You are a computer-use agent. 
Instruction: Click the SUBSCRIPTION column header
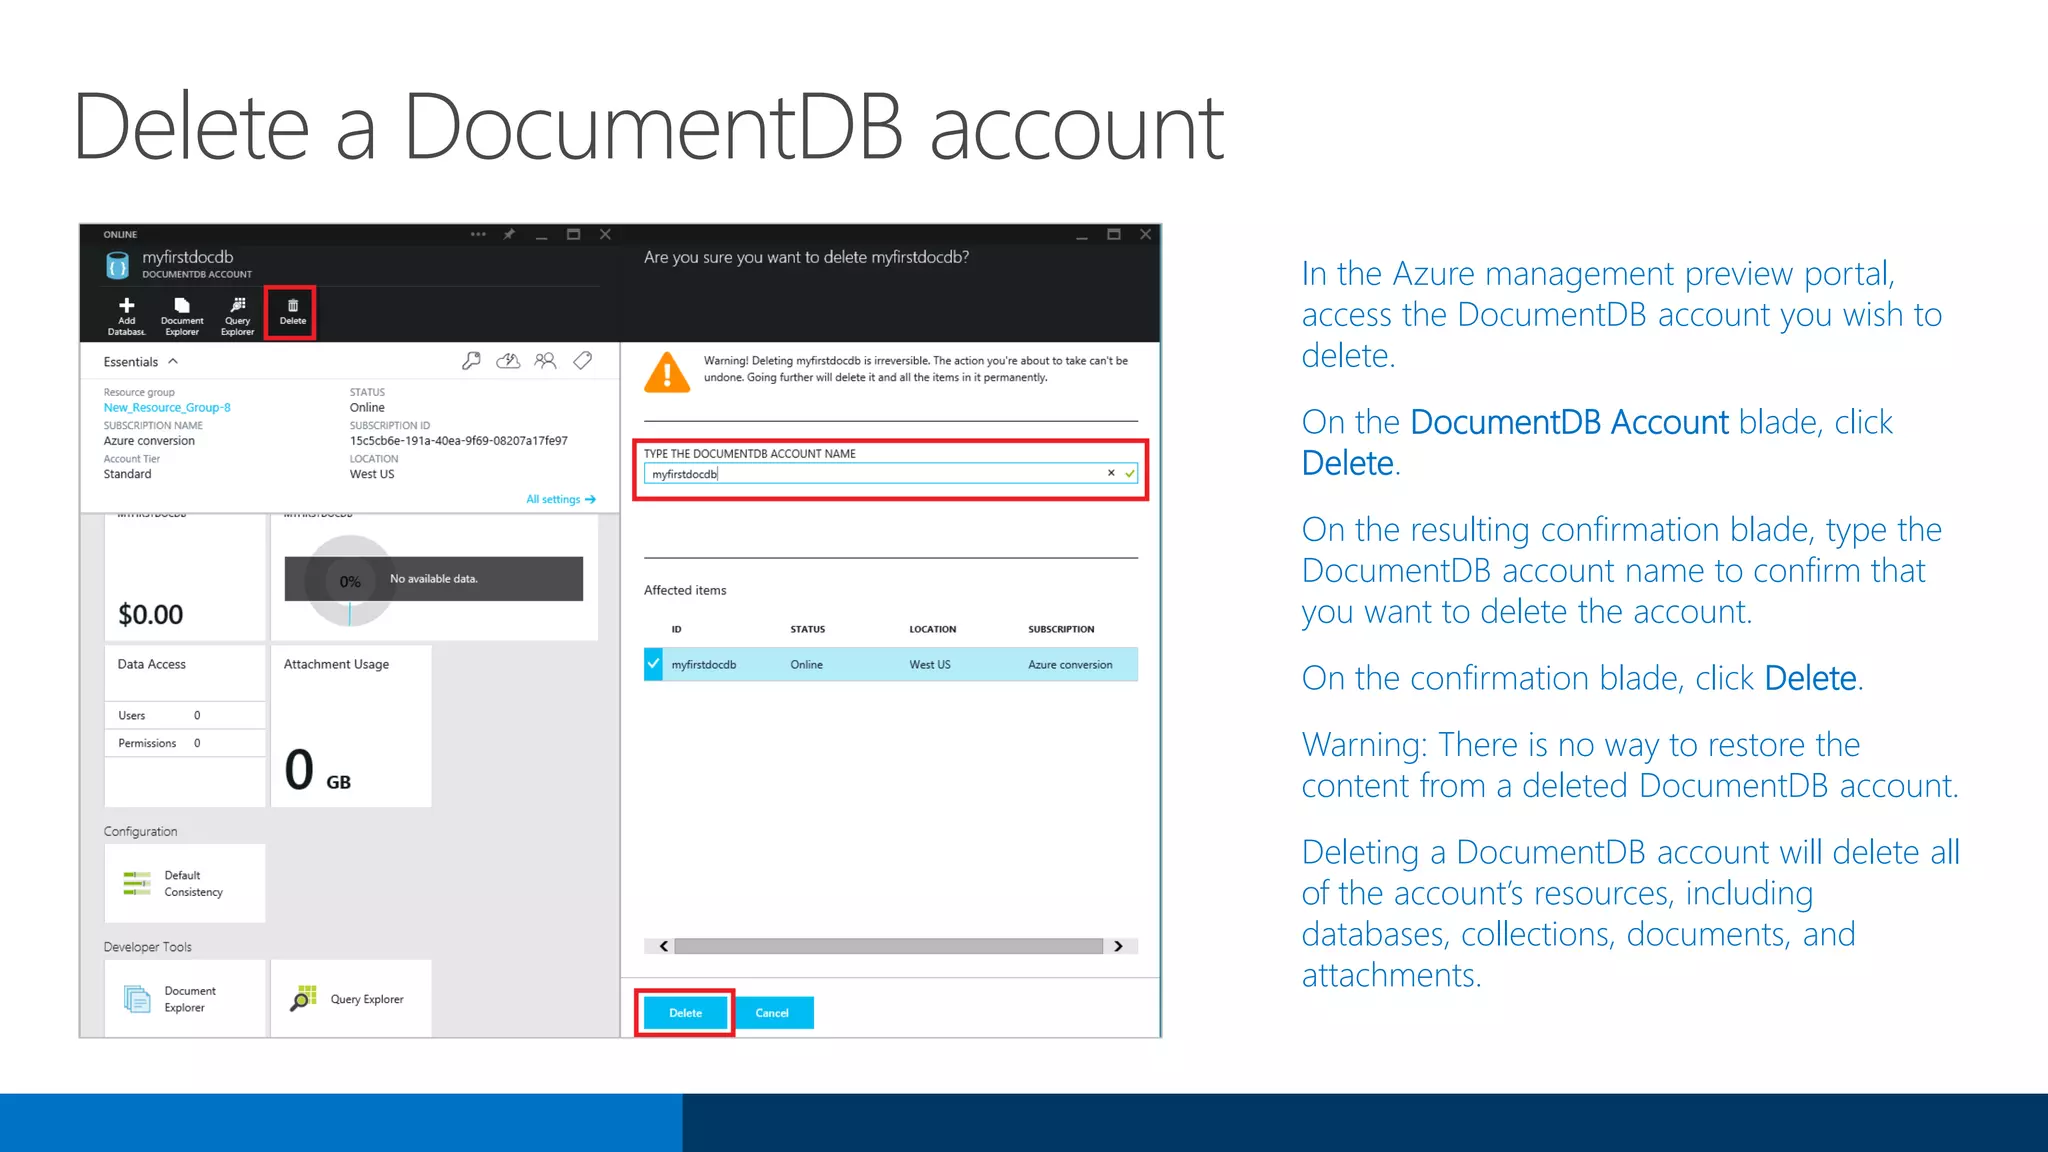pyautogui.click(x=1061, y=629)
